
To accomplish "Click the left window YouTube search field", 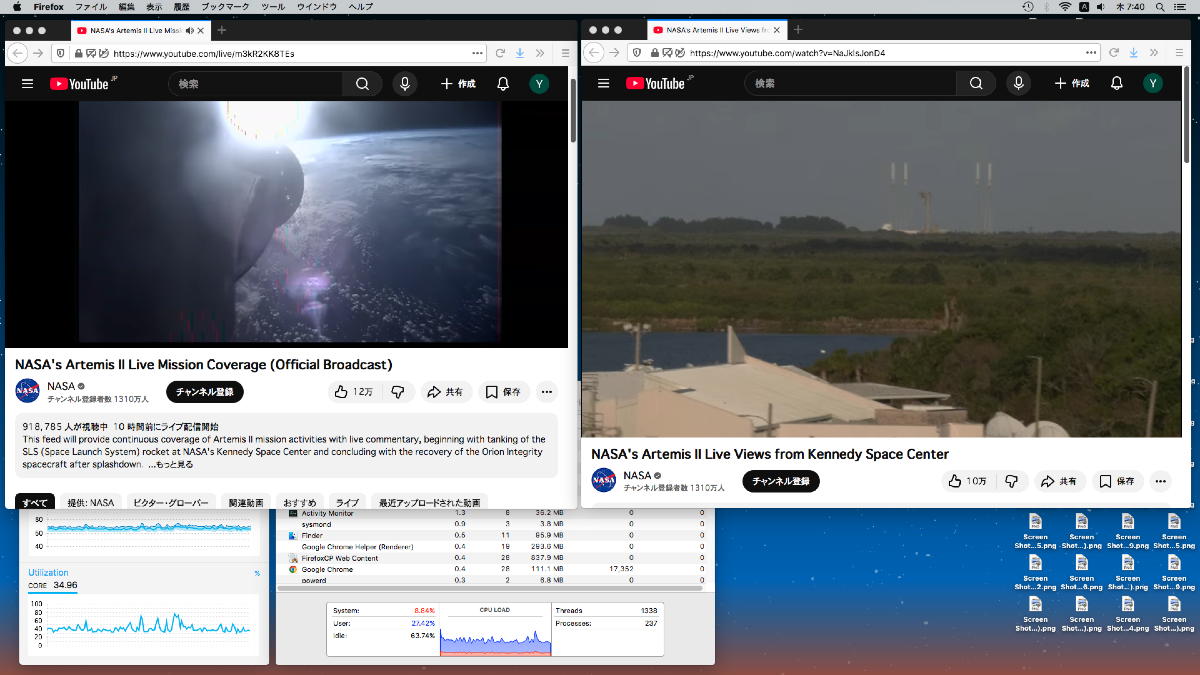I will (x=257, y=84).
